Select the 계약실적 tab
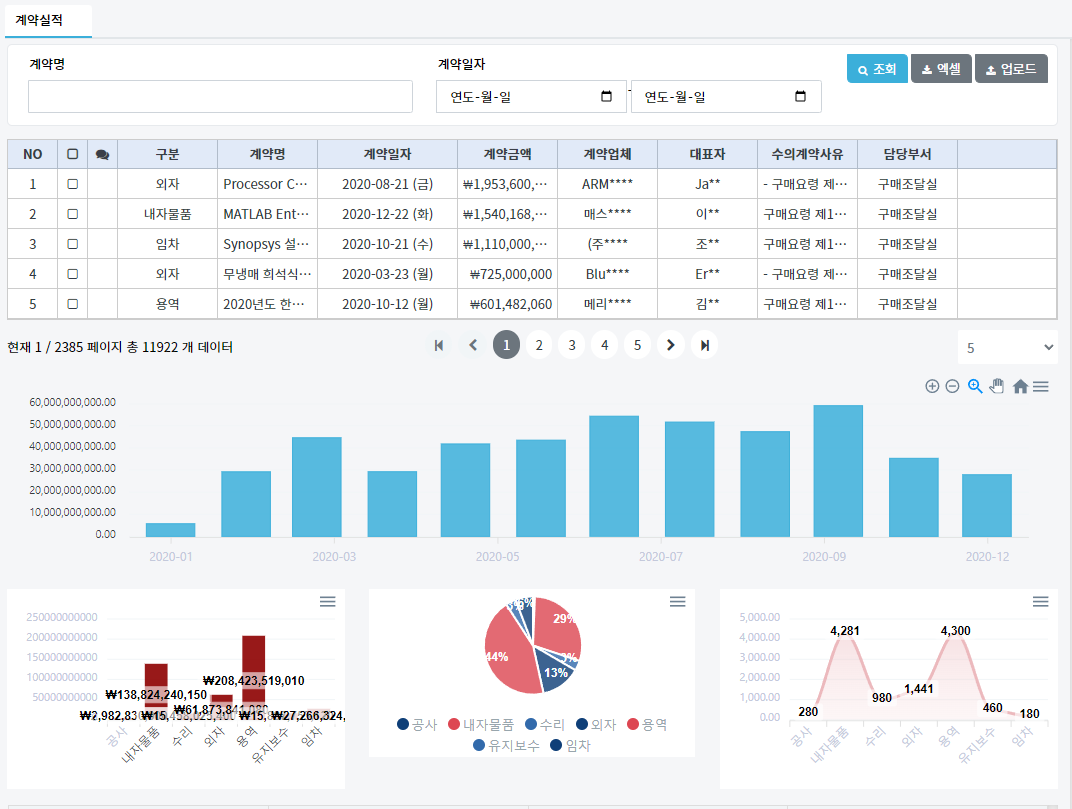The image size is (1072, 809). click(46, 19)
